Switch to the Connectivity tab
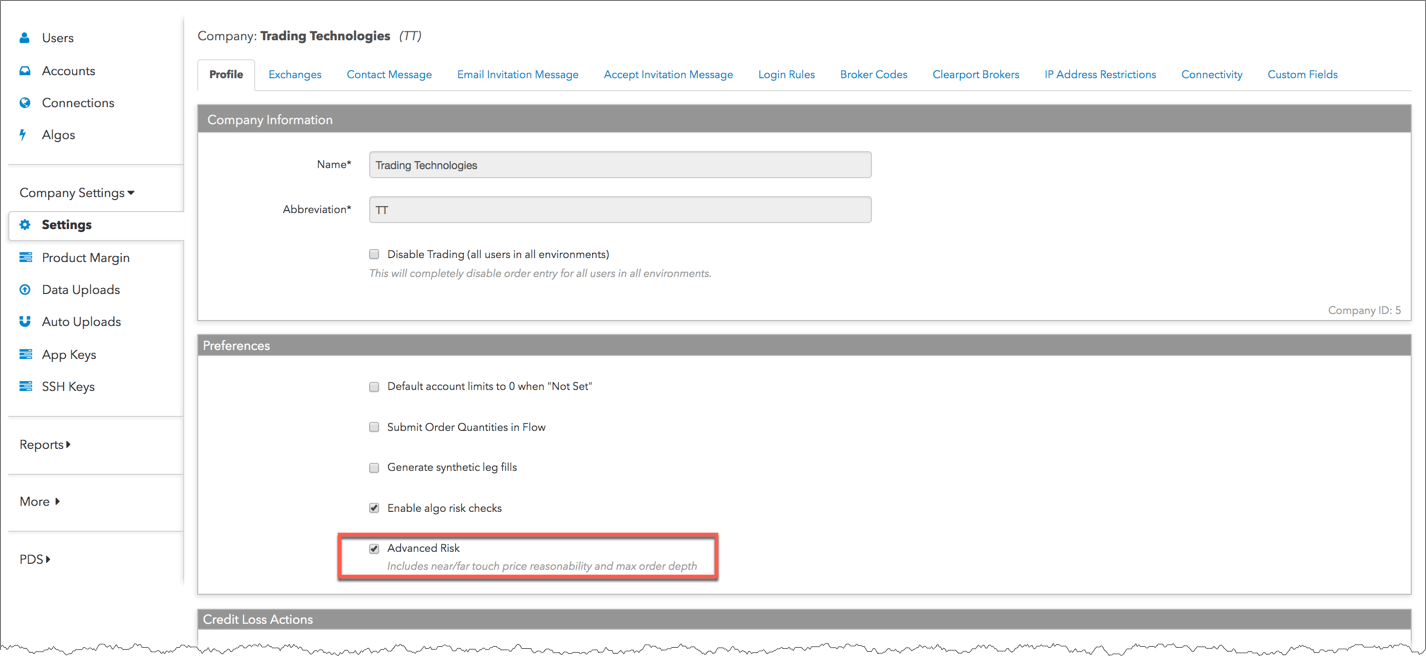Image resolution: width=1426 pixels, height=656 pixels. [1212, 75]
